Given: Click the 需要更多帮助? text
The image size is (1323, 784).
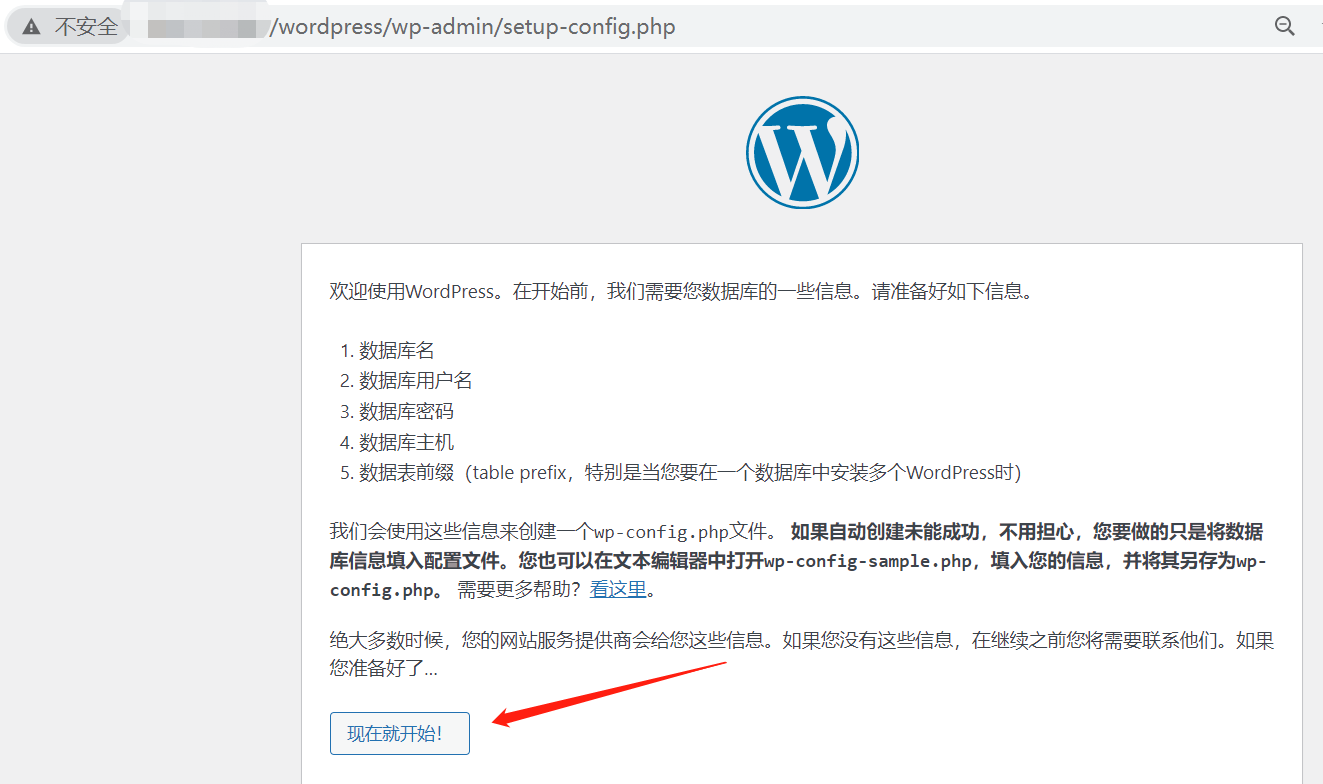Looking at the screenshot, I should click(520, 590).
